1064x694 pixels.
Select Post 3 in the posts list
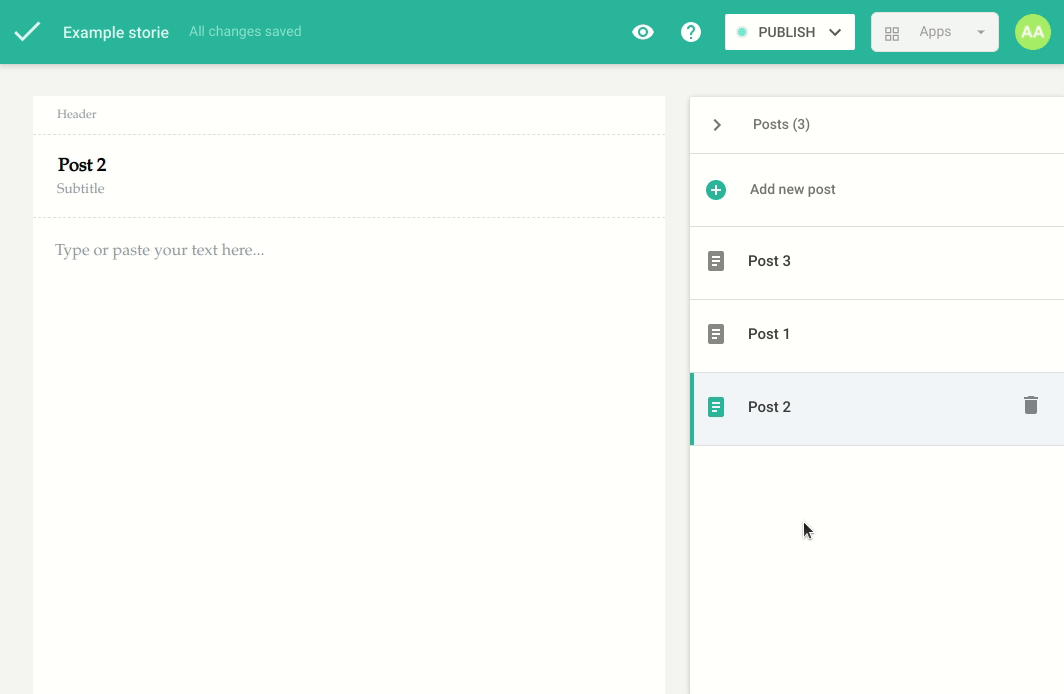click(x=769, y=261)
